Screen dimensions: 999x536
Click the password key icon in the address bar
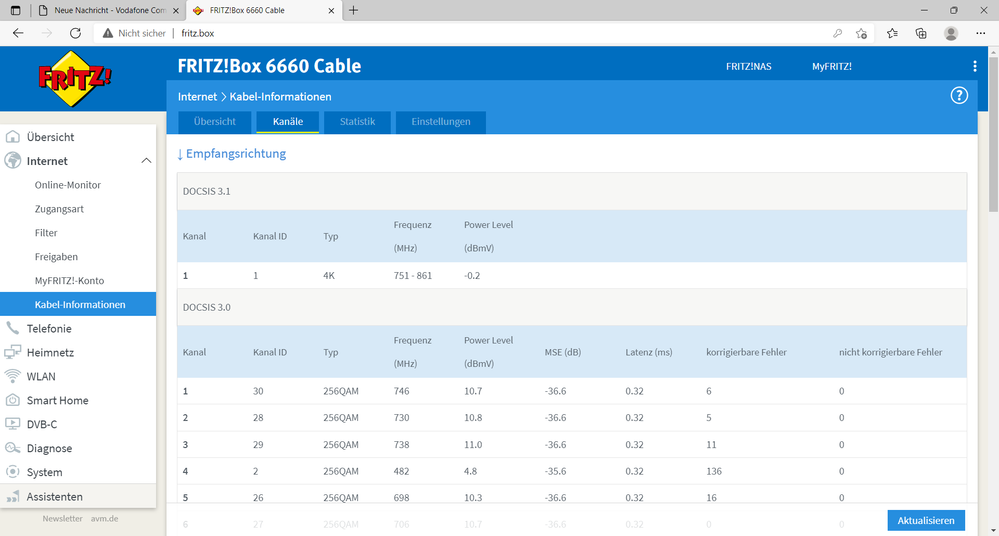837,33
